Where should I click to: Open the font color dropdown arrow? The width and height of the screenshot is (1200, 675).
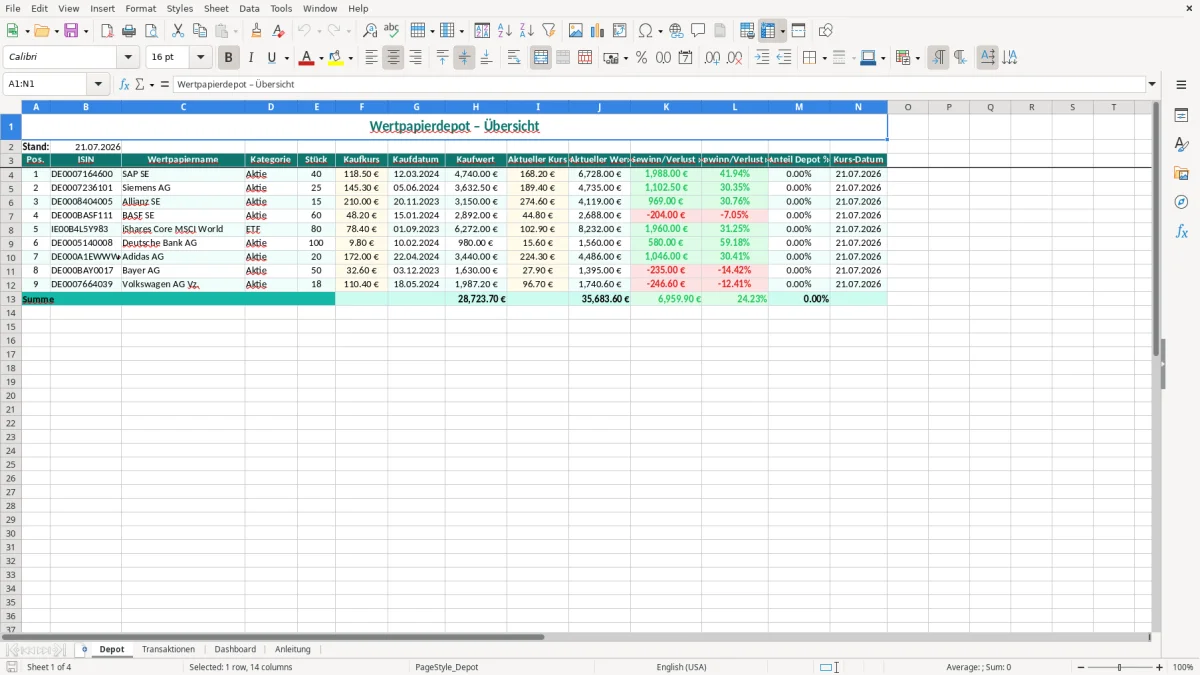[321, 58]
